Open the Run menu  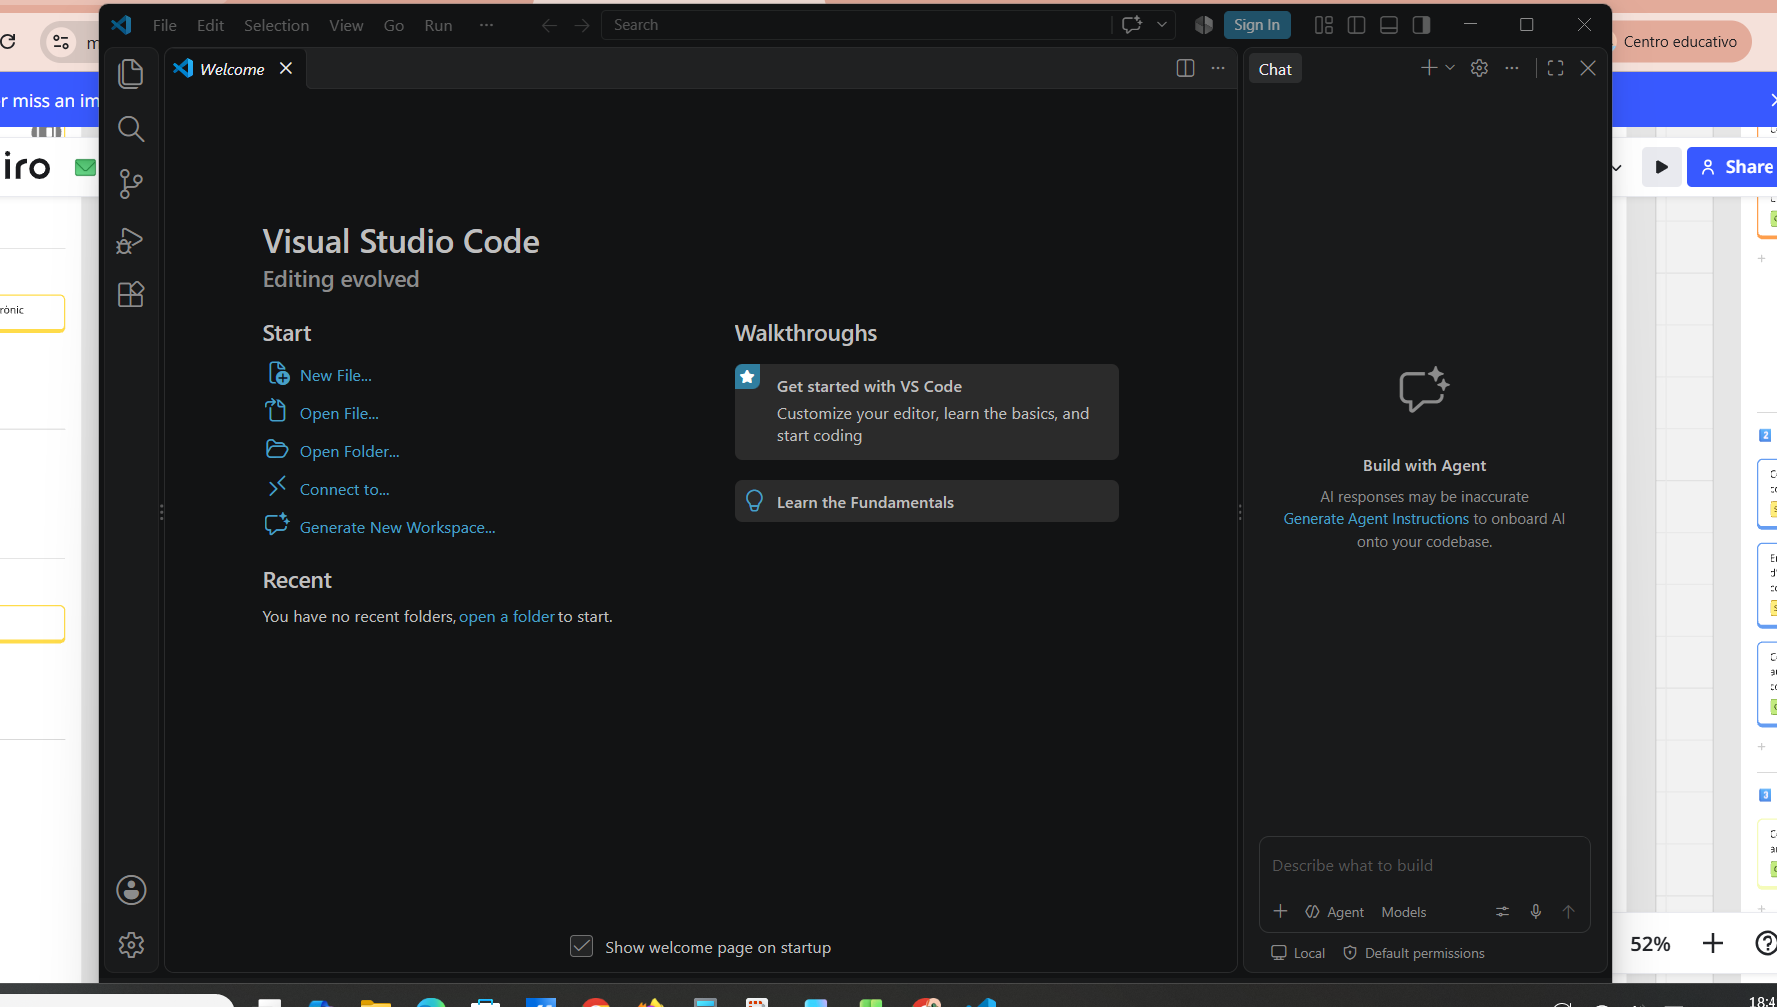pyautogui.click(x=438, y=25)
